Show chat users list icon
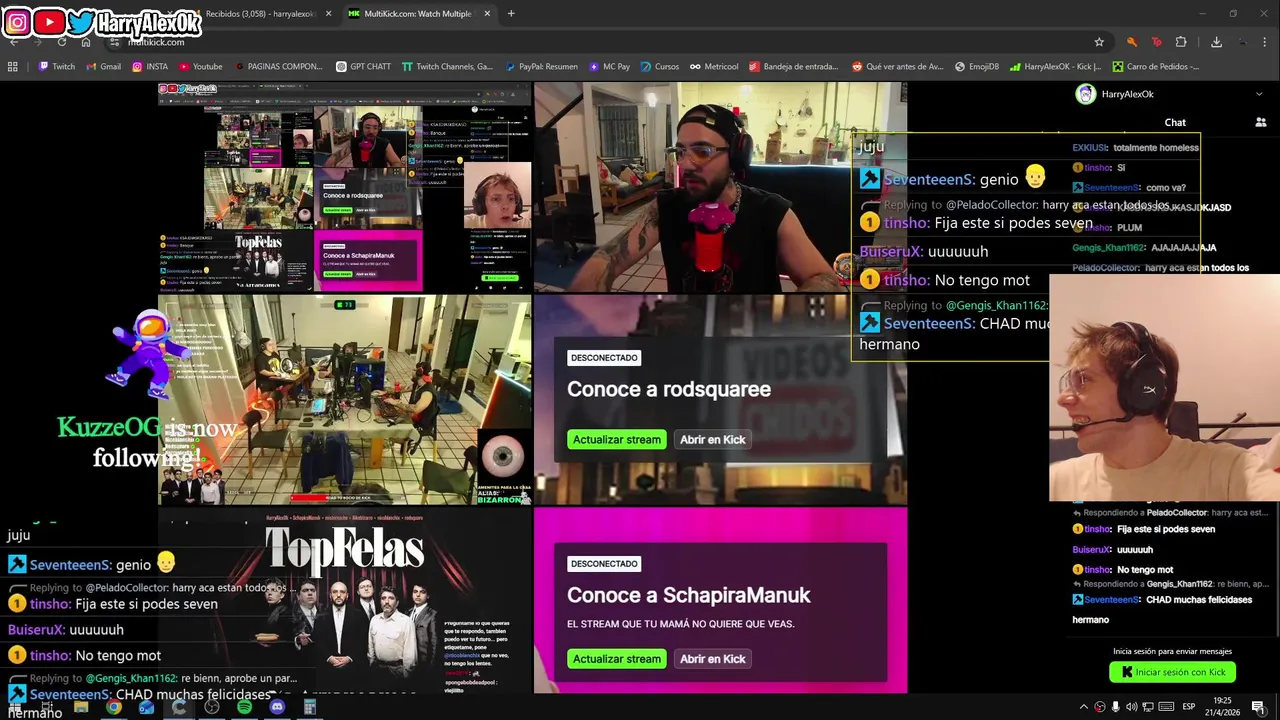The width and height of the screenshot is (1280, 720). tap(1260, 122)
